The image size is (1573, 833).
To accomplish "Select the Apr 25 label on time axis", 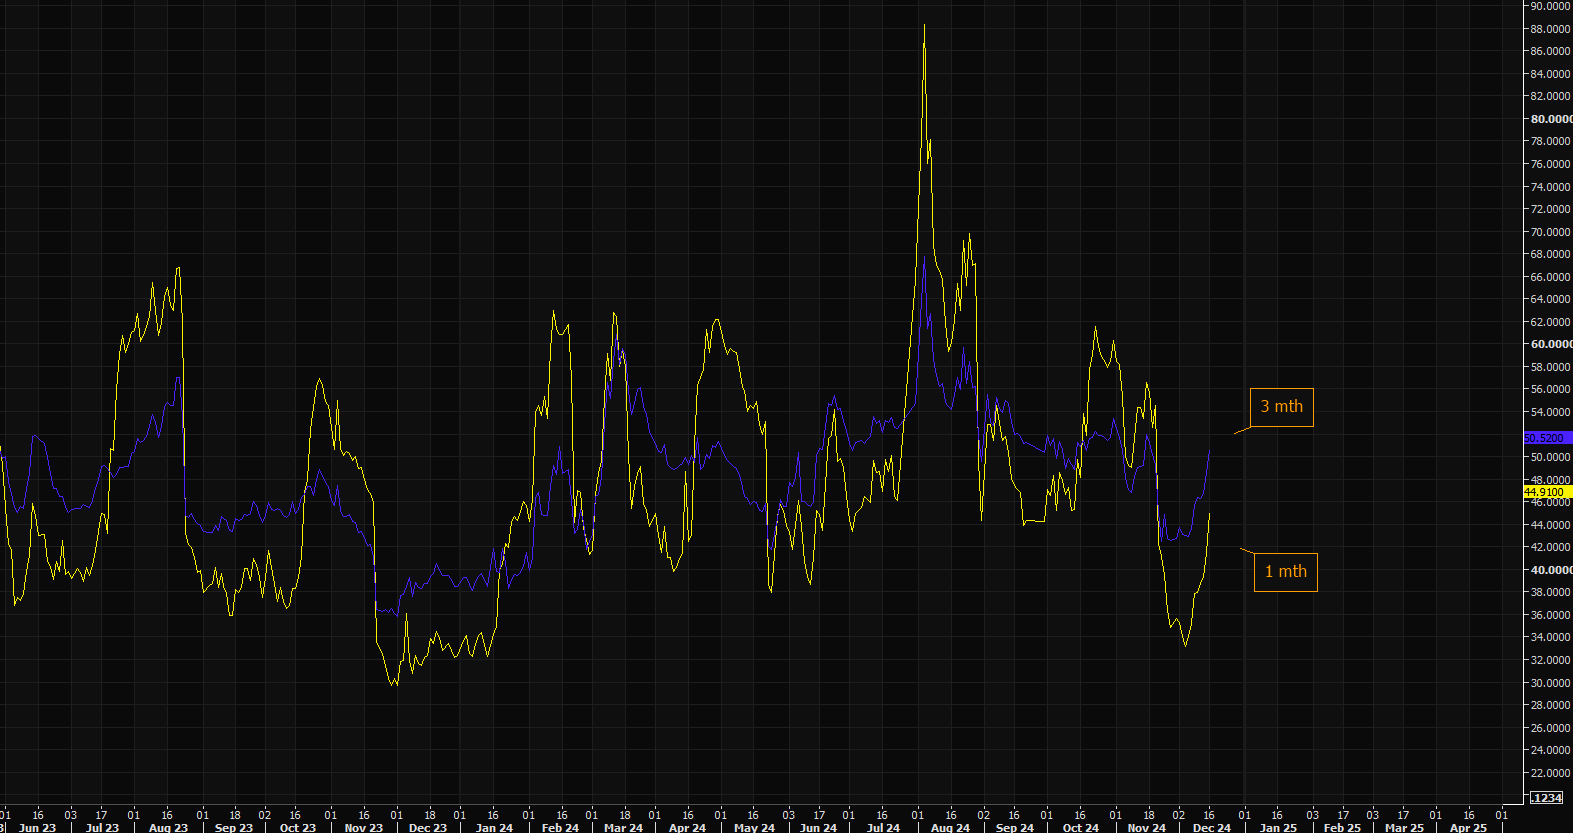I will pyautogui.click(x=1468, y=827).
